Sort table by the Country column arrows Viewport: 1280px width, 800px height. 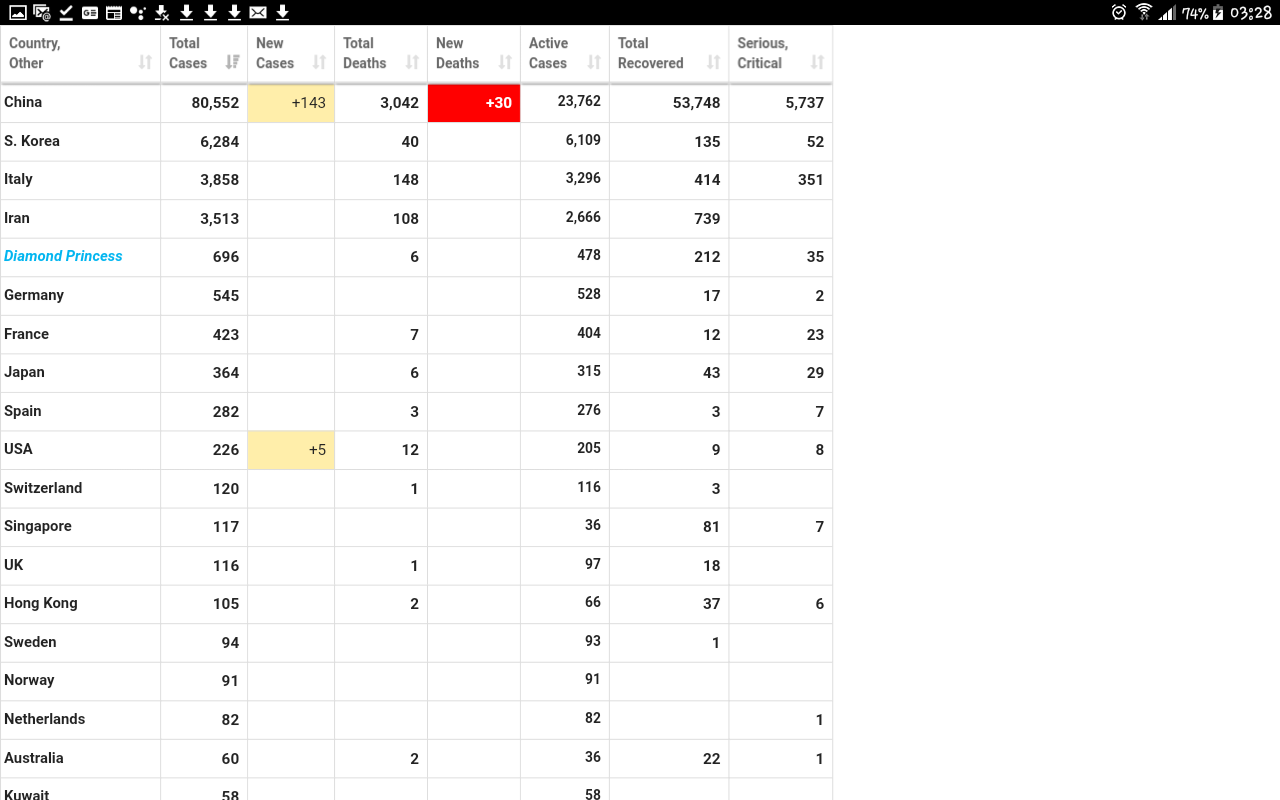145,63
